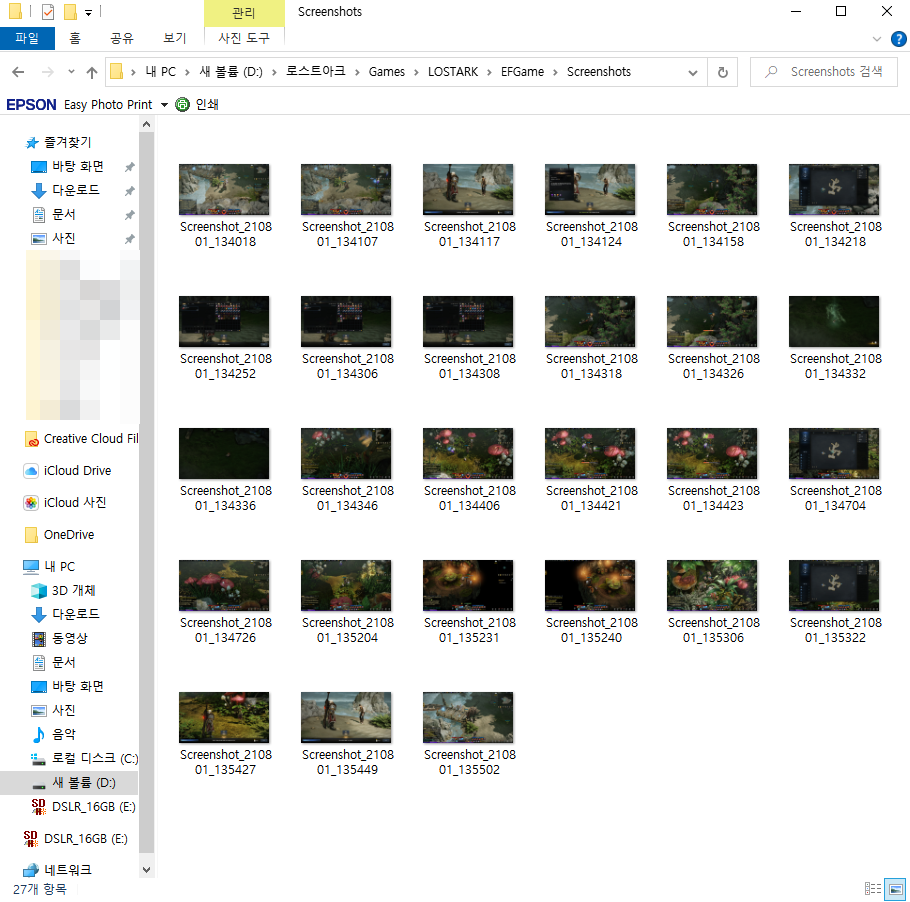Open the Customize Quick Access Toolbar dropdown

(x=88, y=12)
